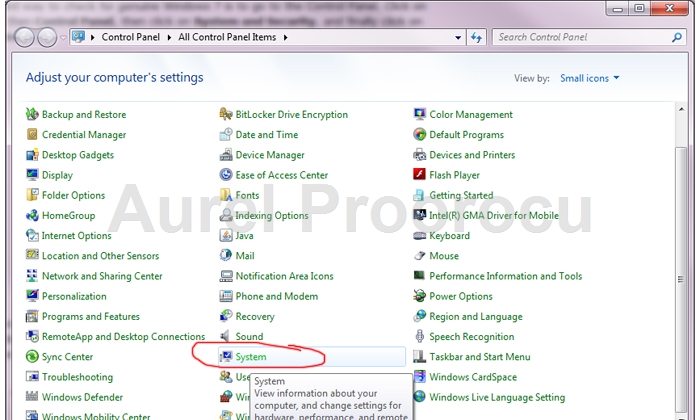The height and width of the screenshot is (420, 700).
Task: Click the Personalization icon
Action: coord(32,296)
